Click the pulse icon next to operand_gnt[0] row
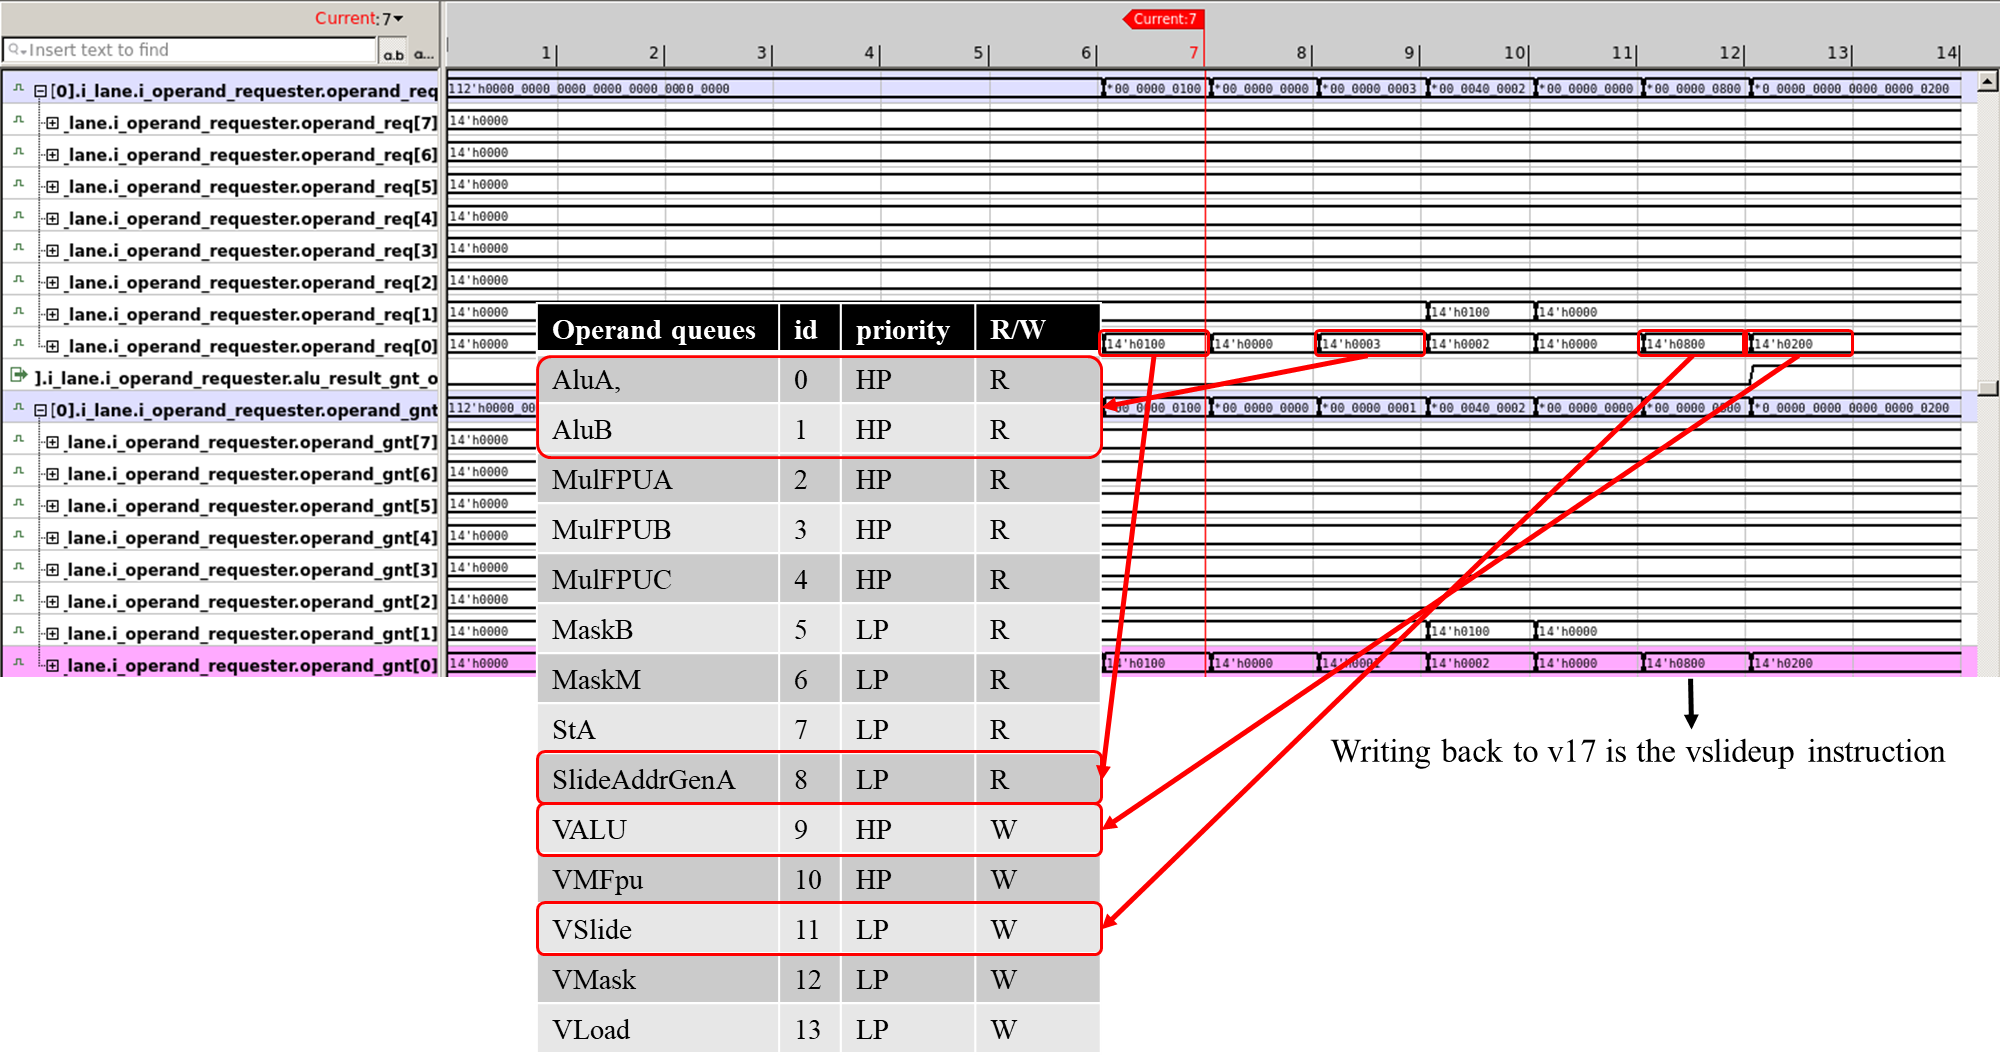 (x=16, y=665)
